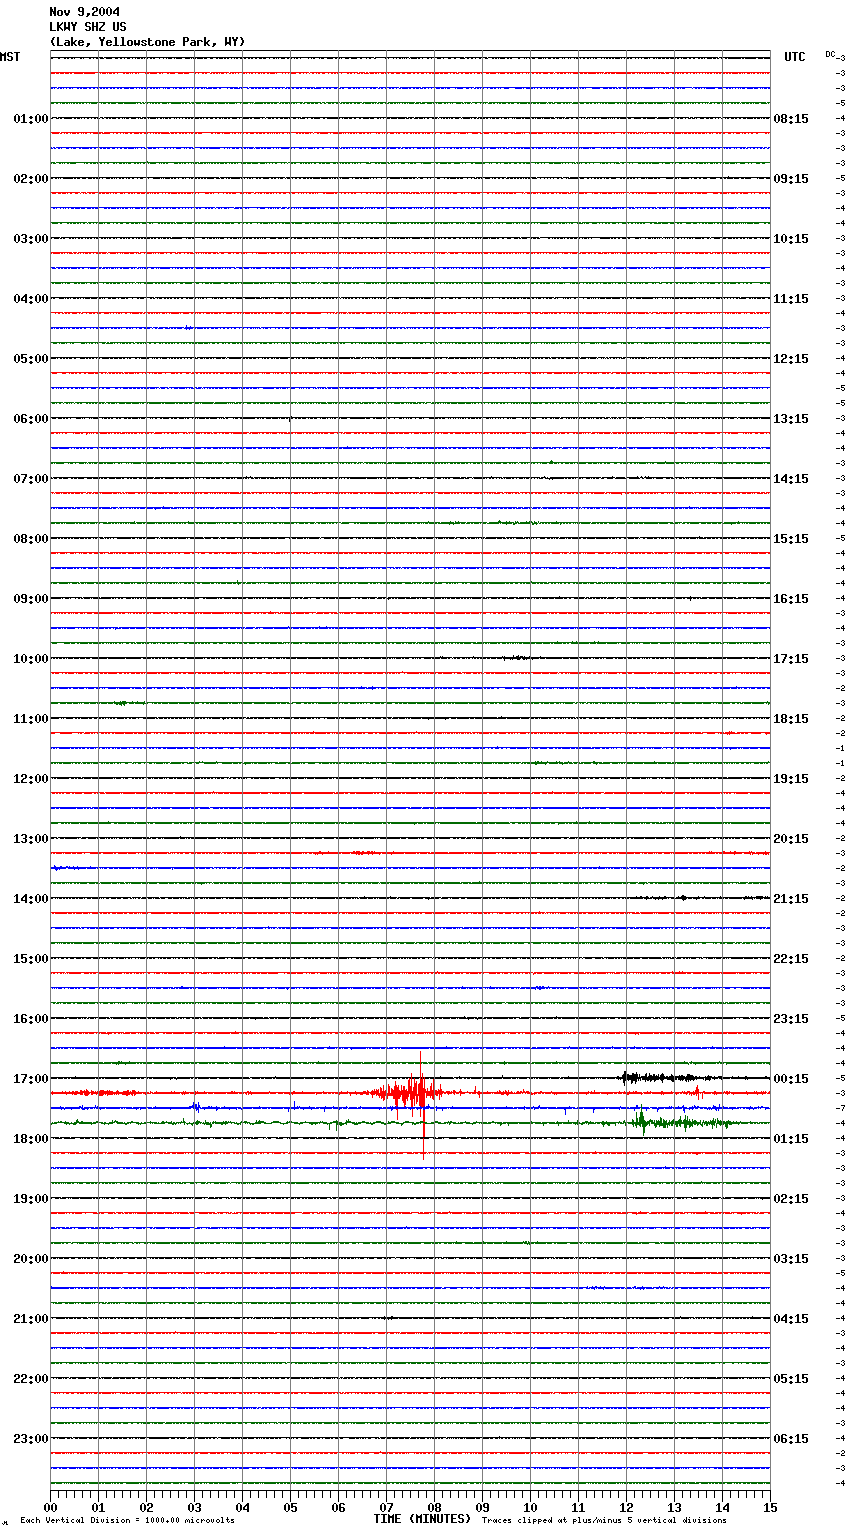Click the 15 minute axis tick label
Screen dimensions: 850x1534
[770, 1507]
